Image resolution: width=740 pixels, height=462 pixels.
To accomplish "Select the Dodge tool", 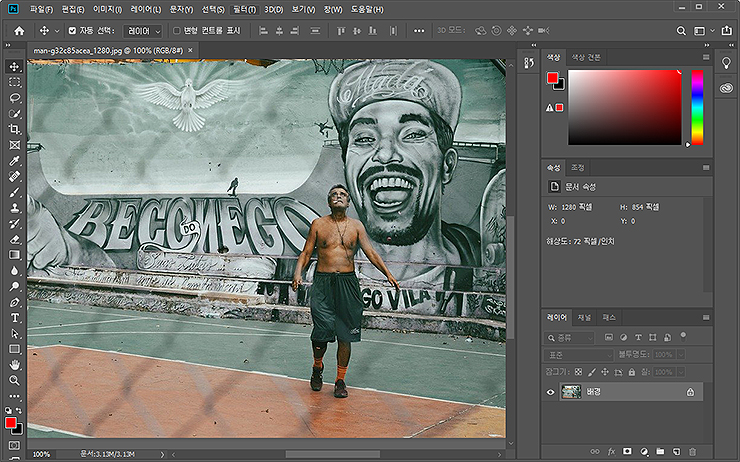I will point(15,286).
